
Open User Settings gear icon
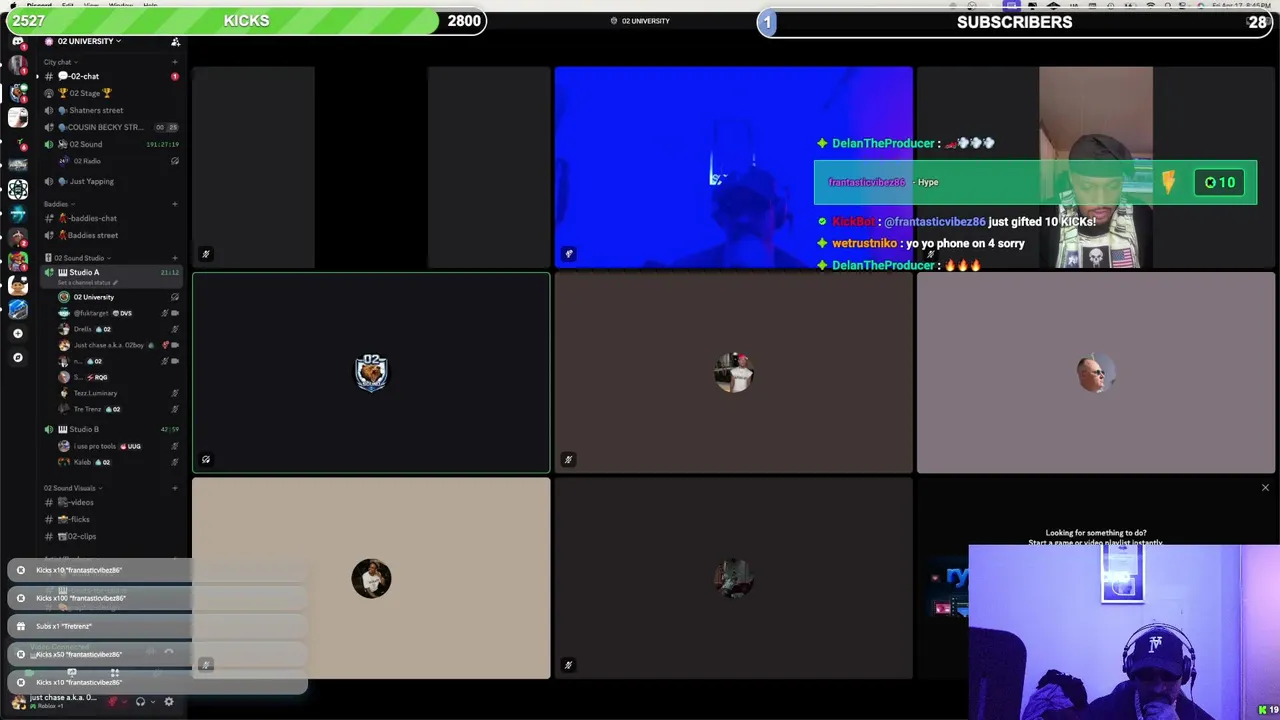168,702
